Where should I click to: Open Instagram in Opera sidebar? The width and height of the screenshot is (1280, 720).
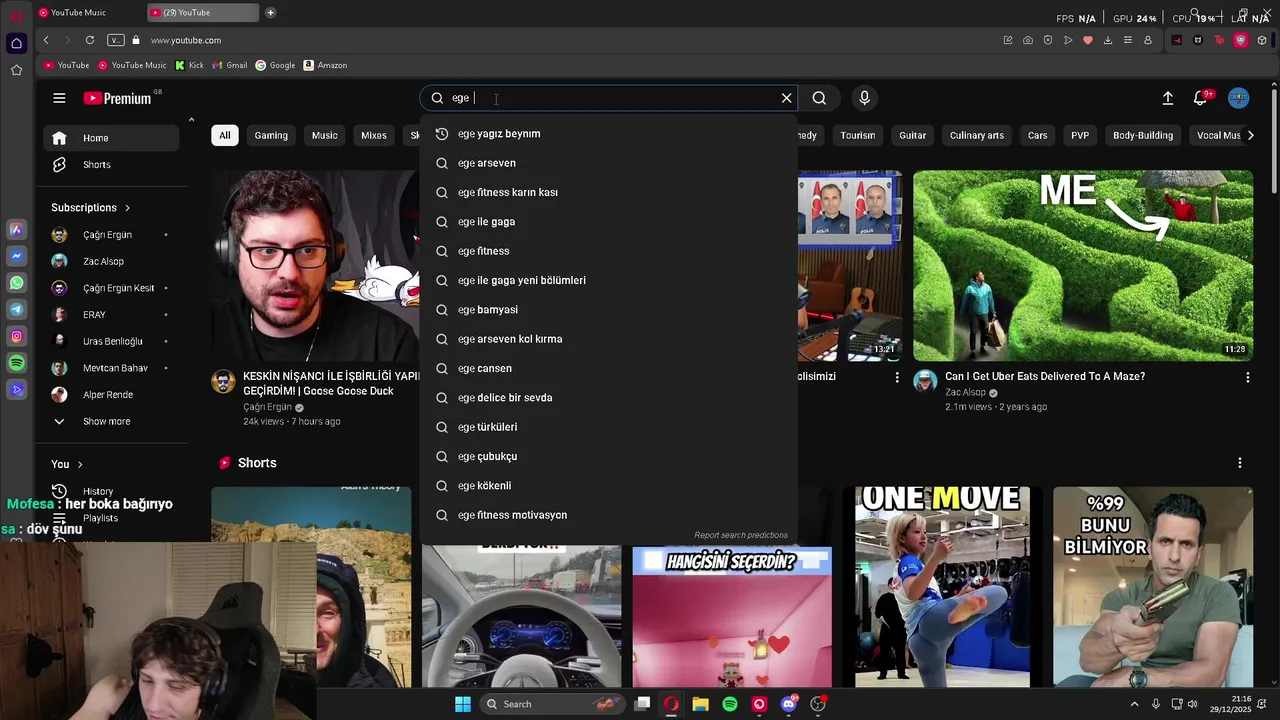(16, 337)
